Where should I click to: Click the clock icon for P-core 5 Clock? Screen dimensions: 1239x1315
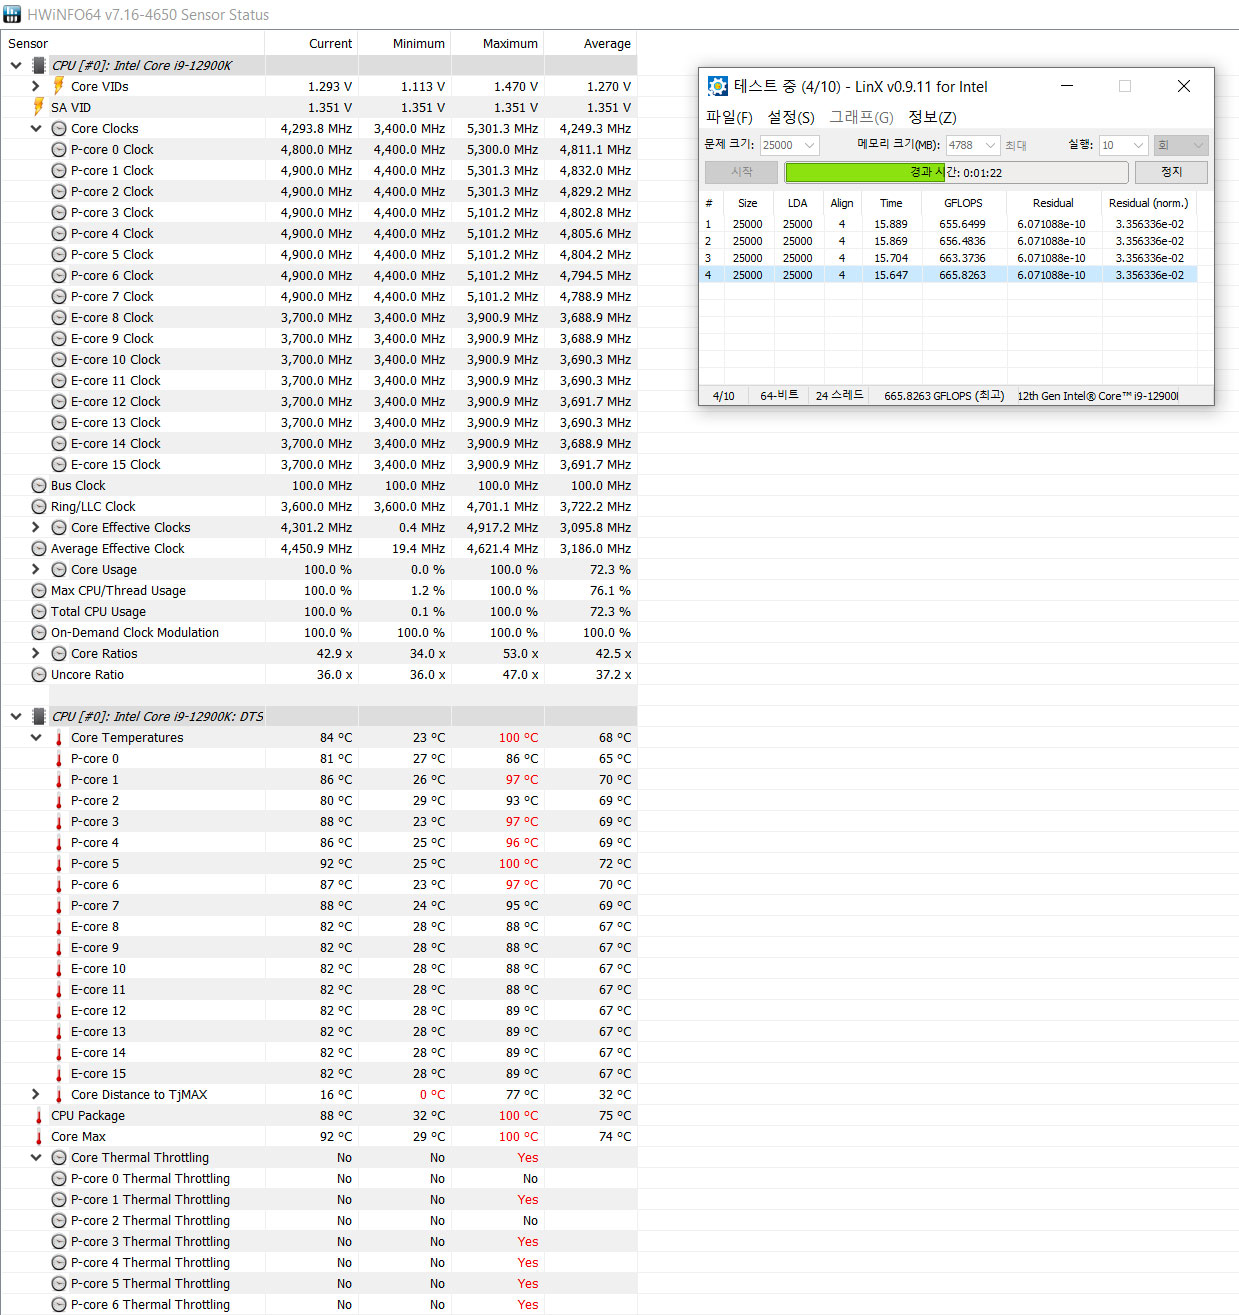point(59,254)
